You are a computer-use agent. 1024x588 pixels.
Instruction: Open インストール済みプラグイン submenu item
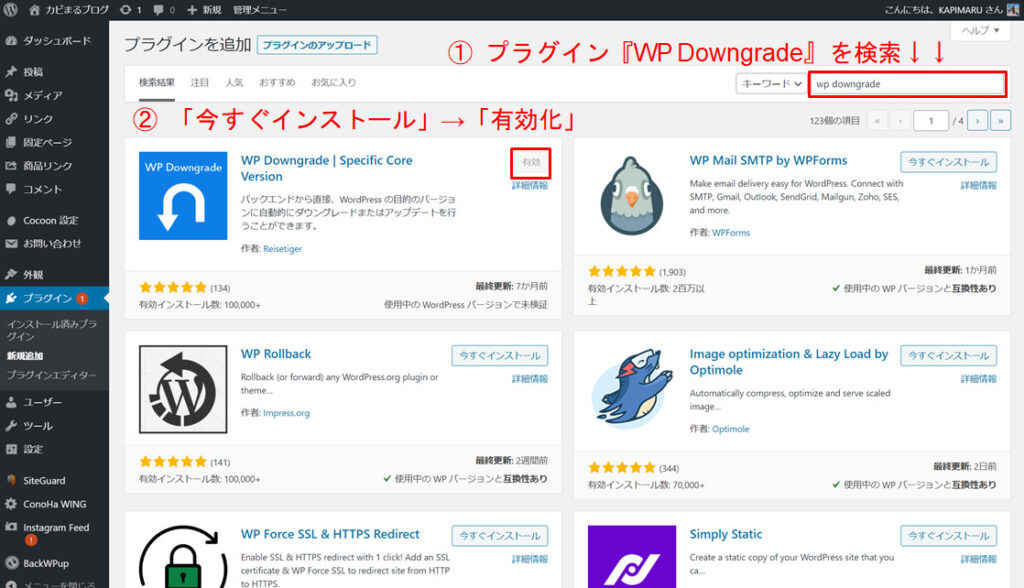[x=52, y=330]
